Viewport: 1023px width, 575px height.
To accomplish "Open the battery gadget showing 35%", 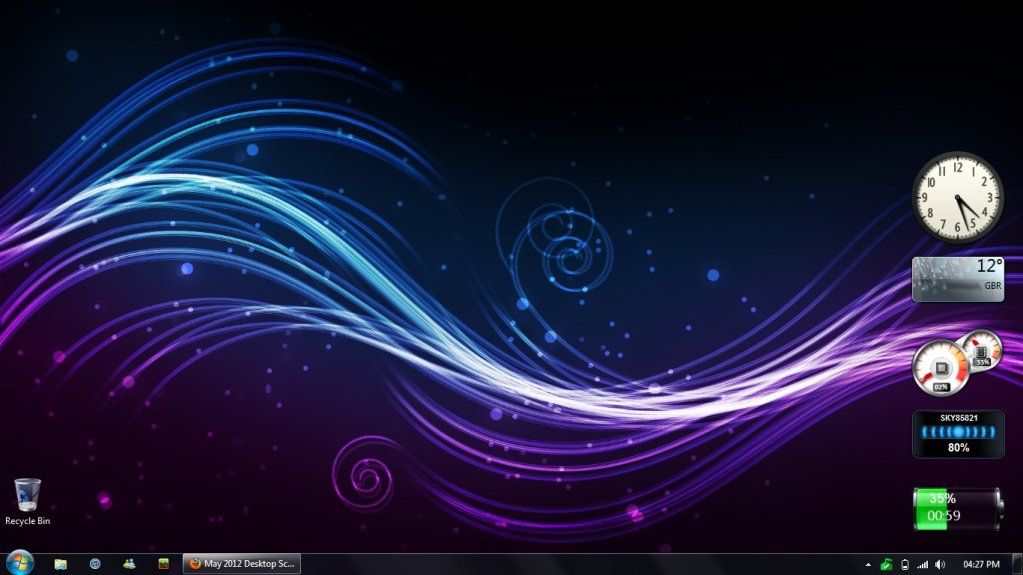I will (x=958, y=508).
